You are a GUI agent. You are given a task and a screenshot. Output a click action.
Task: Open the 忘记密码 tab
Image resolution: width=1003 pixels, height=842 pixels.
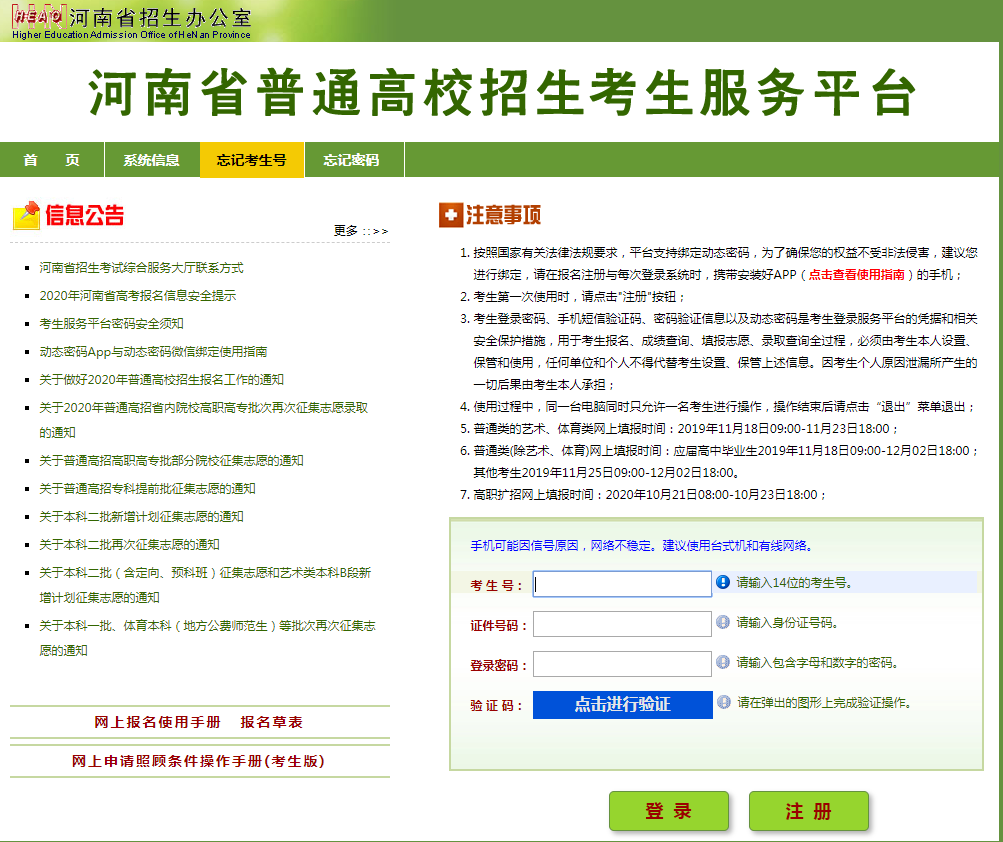tap(352, 159)
